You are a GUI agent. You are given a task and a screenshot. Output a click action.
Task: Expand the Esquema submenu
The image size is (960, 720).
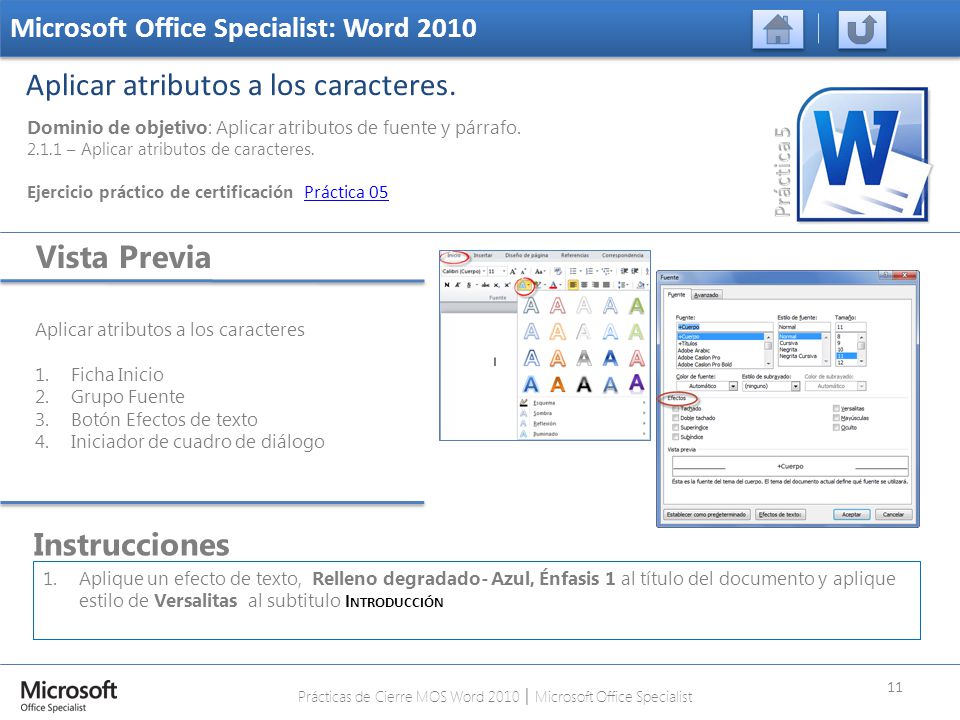583,403
